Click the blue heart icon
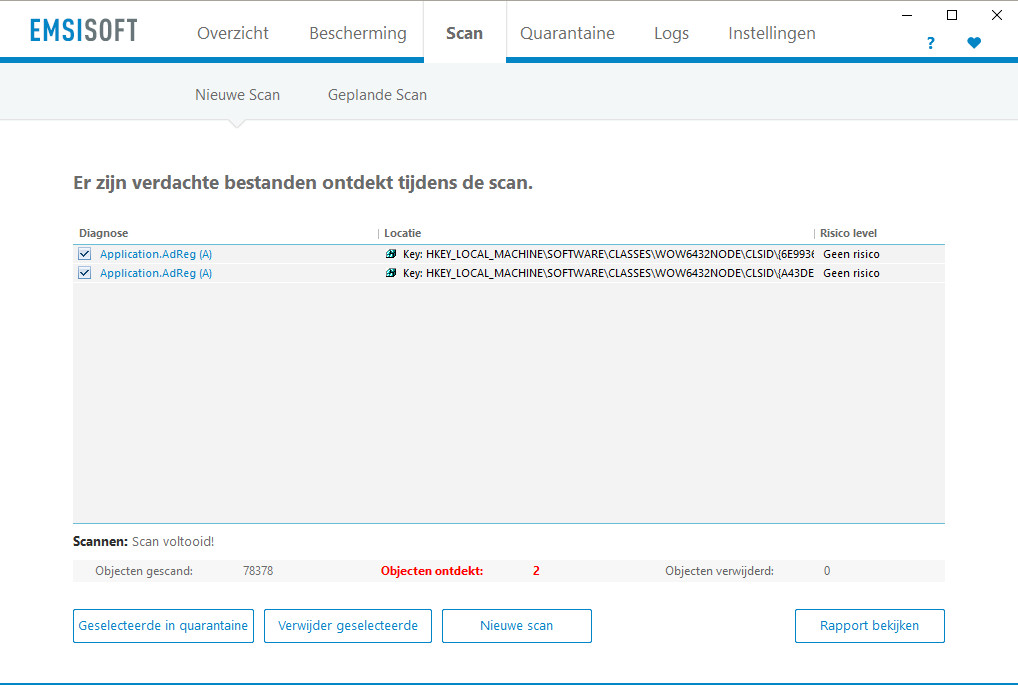Screen dimensions: 1018x685 click(x=974, y=43)
